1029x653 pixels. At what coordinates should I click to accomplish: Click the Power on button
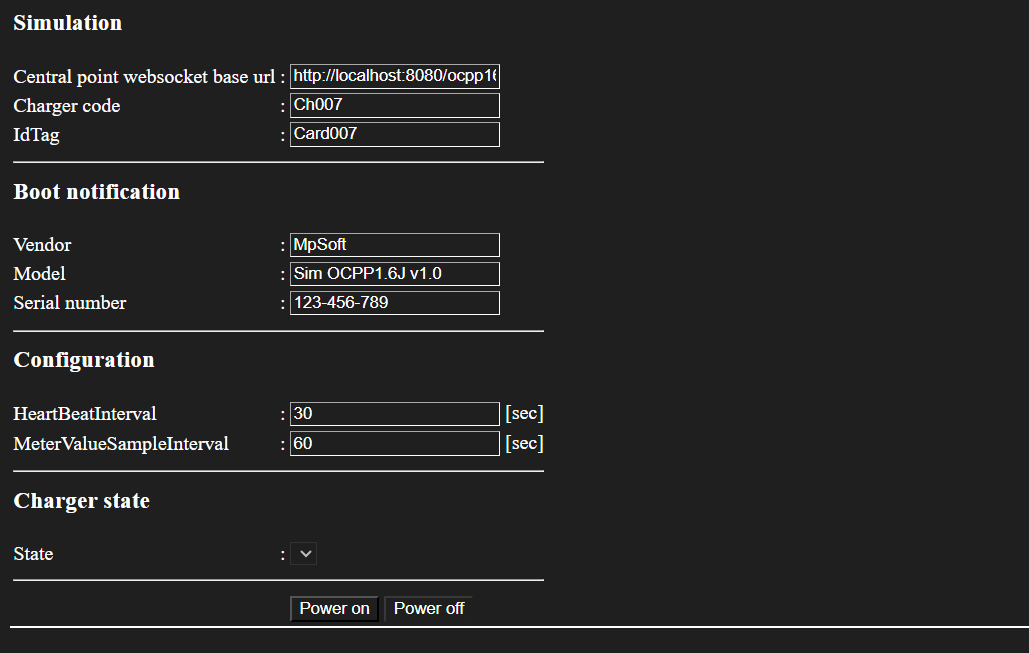coord(334,609)
